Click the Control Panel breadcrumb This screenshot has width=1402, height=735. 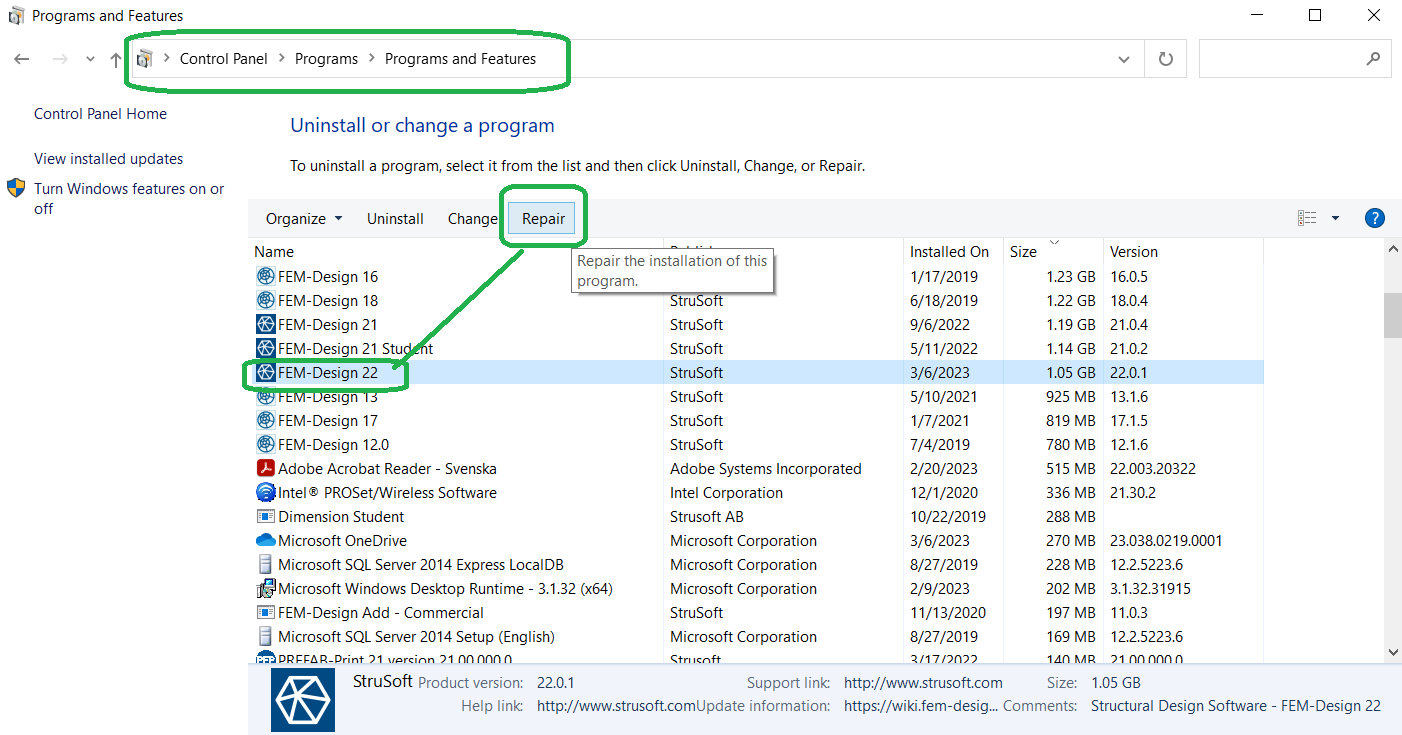[224, 59]
